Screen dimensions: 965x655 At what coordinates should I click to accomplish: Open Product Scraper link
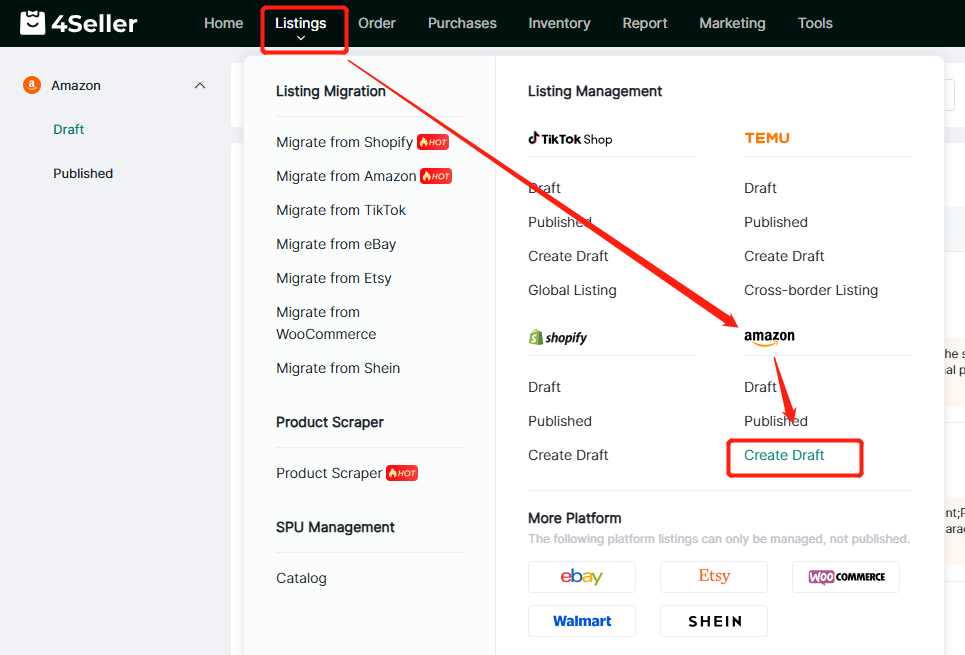[x=329, y=473]
